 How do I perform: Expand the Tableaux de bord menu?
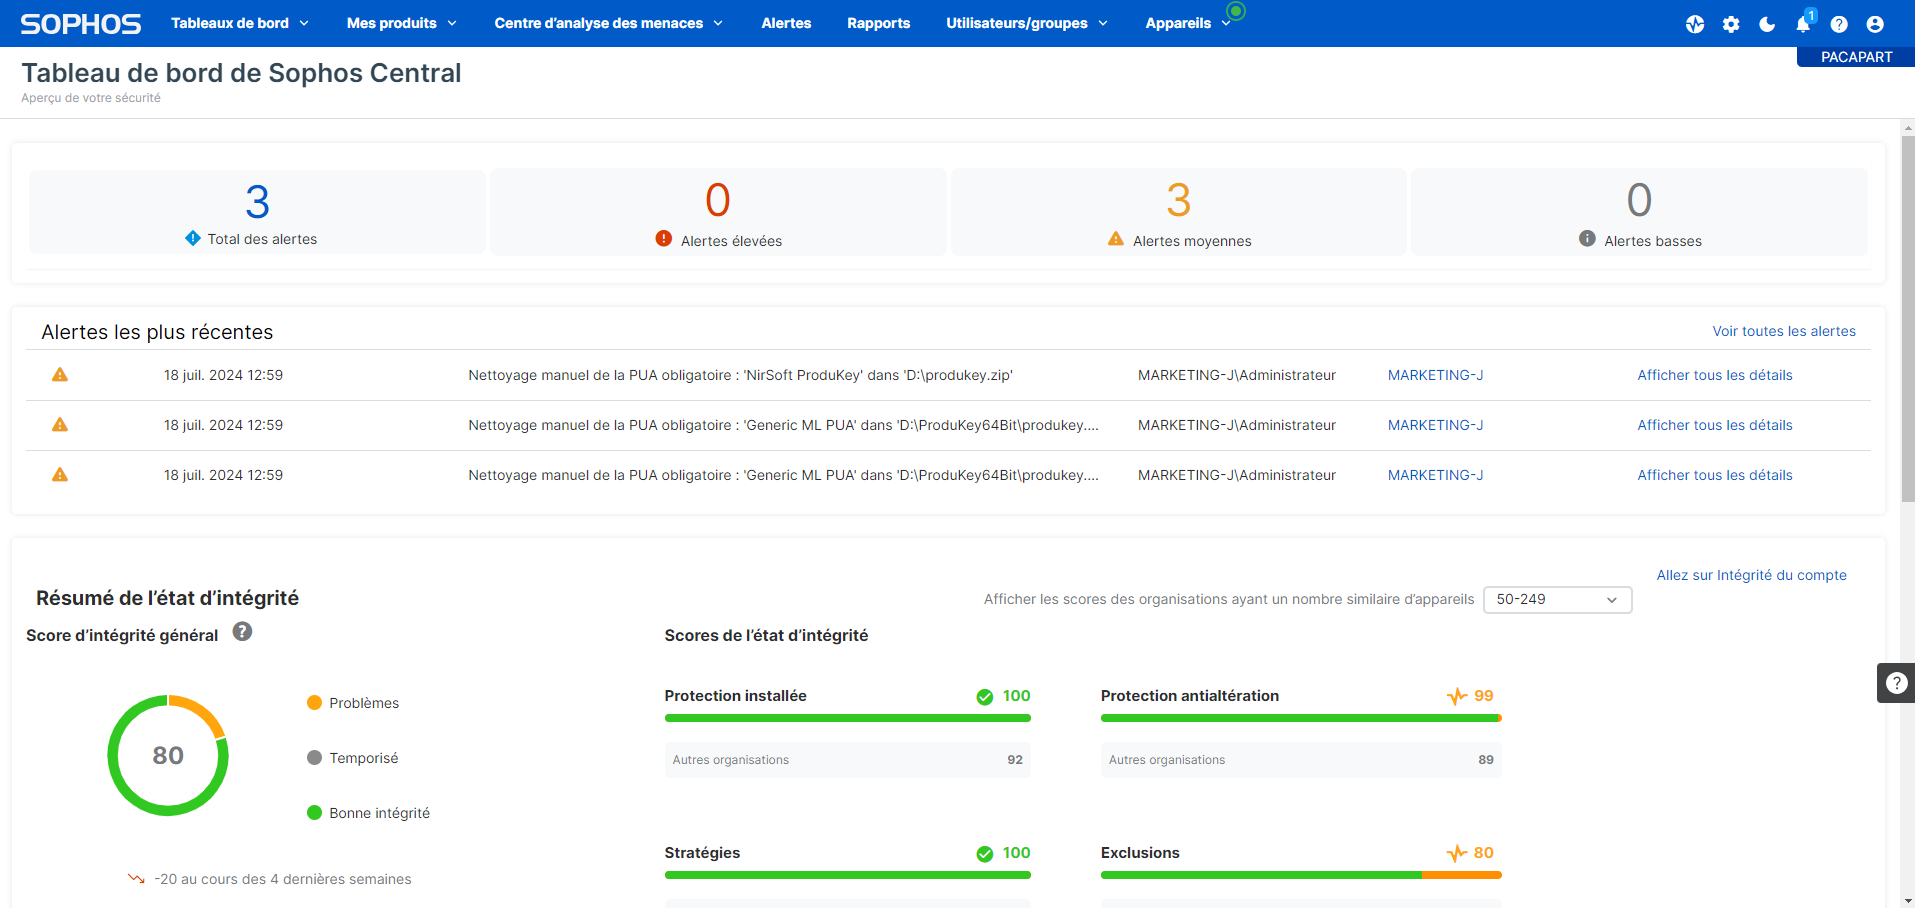coord(240,23)
